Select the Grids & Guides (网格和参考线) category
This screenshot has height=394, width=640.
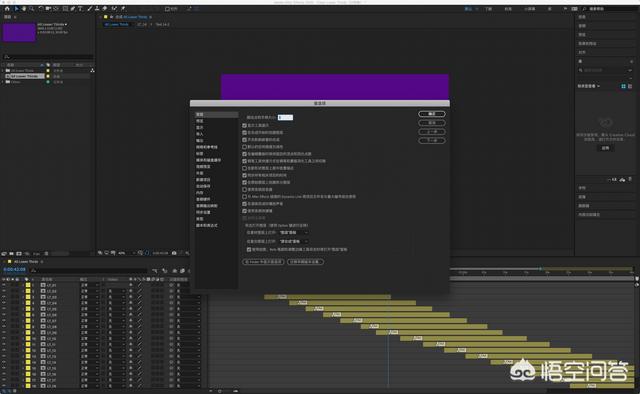207,147
